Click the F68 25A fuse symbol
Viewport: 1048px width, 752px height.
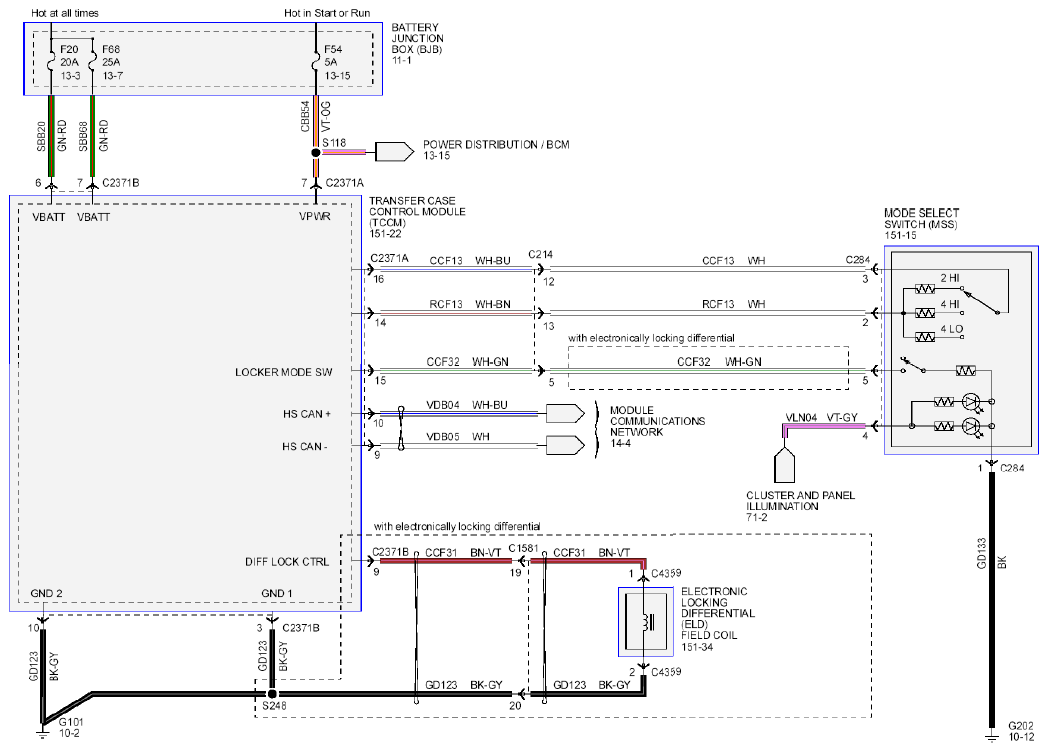click(92, 61)
